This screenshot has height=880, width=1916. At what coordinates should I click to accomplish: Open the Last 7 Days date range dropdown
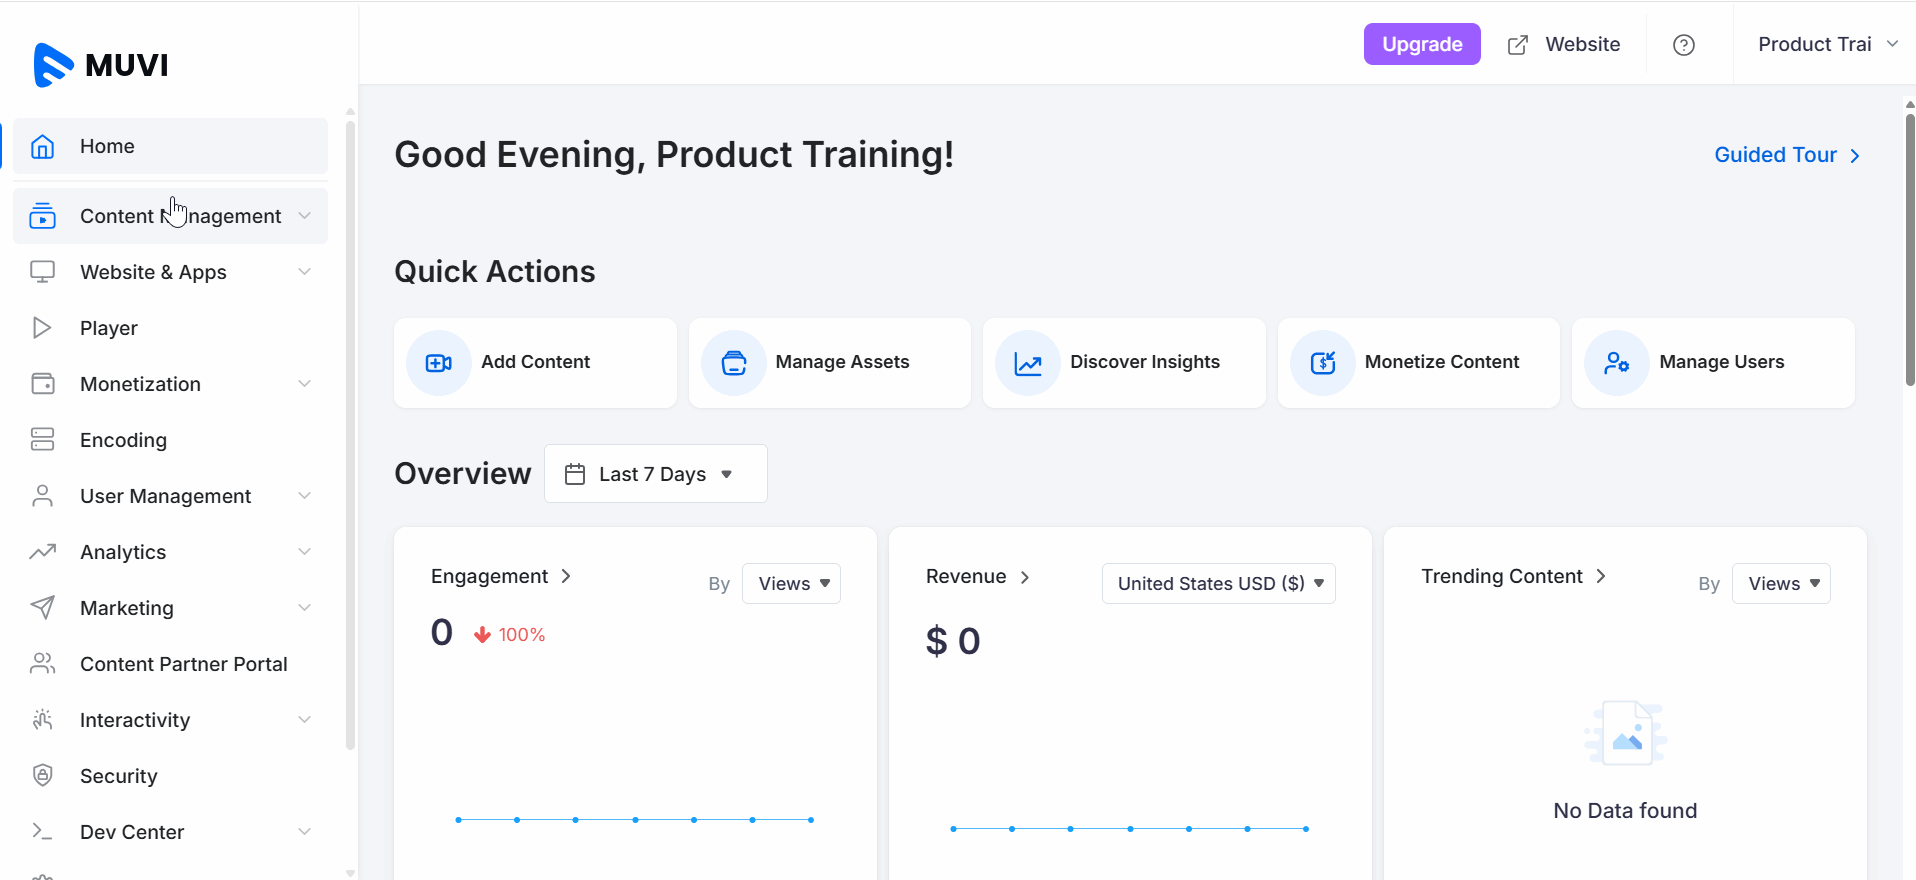tap(655, 474)
